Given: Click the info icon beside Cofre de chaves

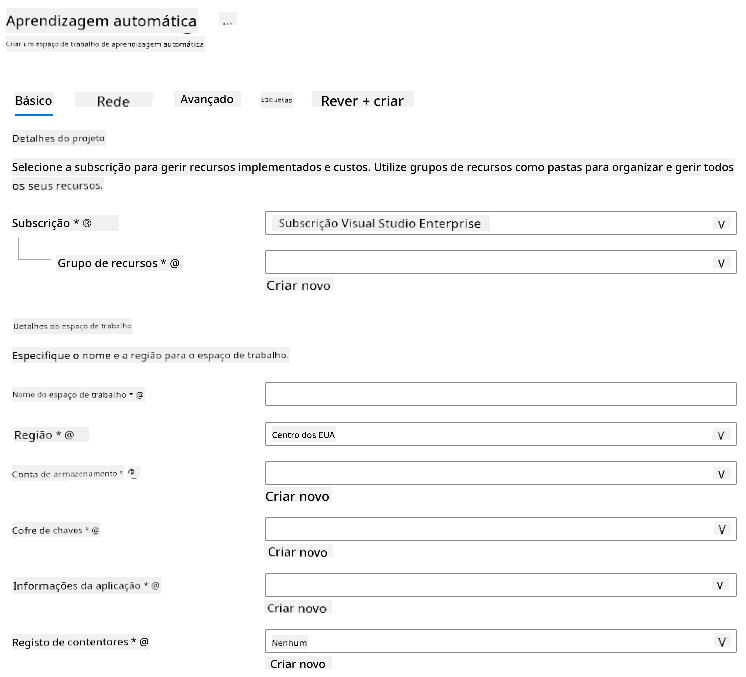Looking at the screenshot, I should click(x=95, y=530).
